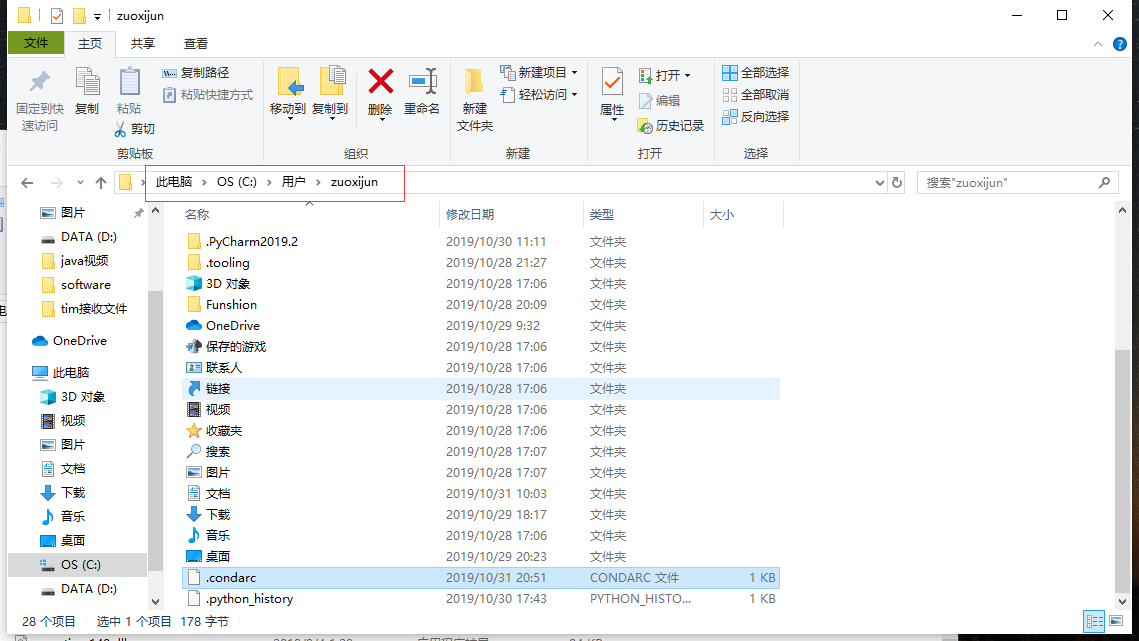Click the file list vertical scrollbar
The height and width of the screenshot is (641, 1139).
(x=1122, y=471)
